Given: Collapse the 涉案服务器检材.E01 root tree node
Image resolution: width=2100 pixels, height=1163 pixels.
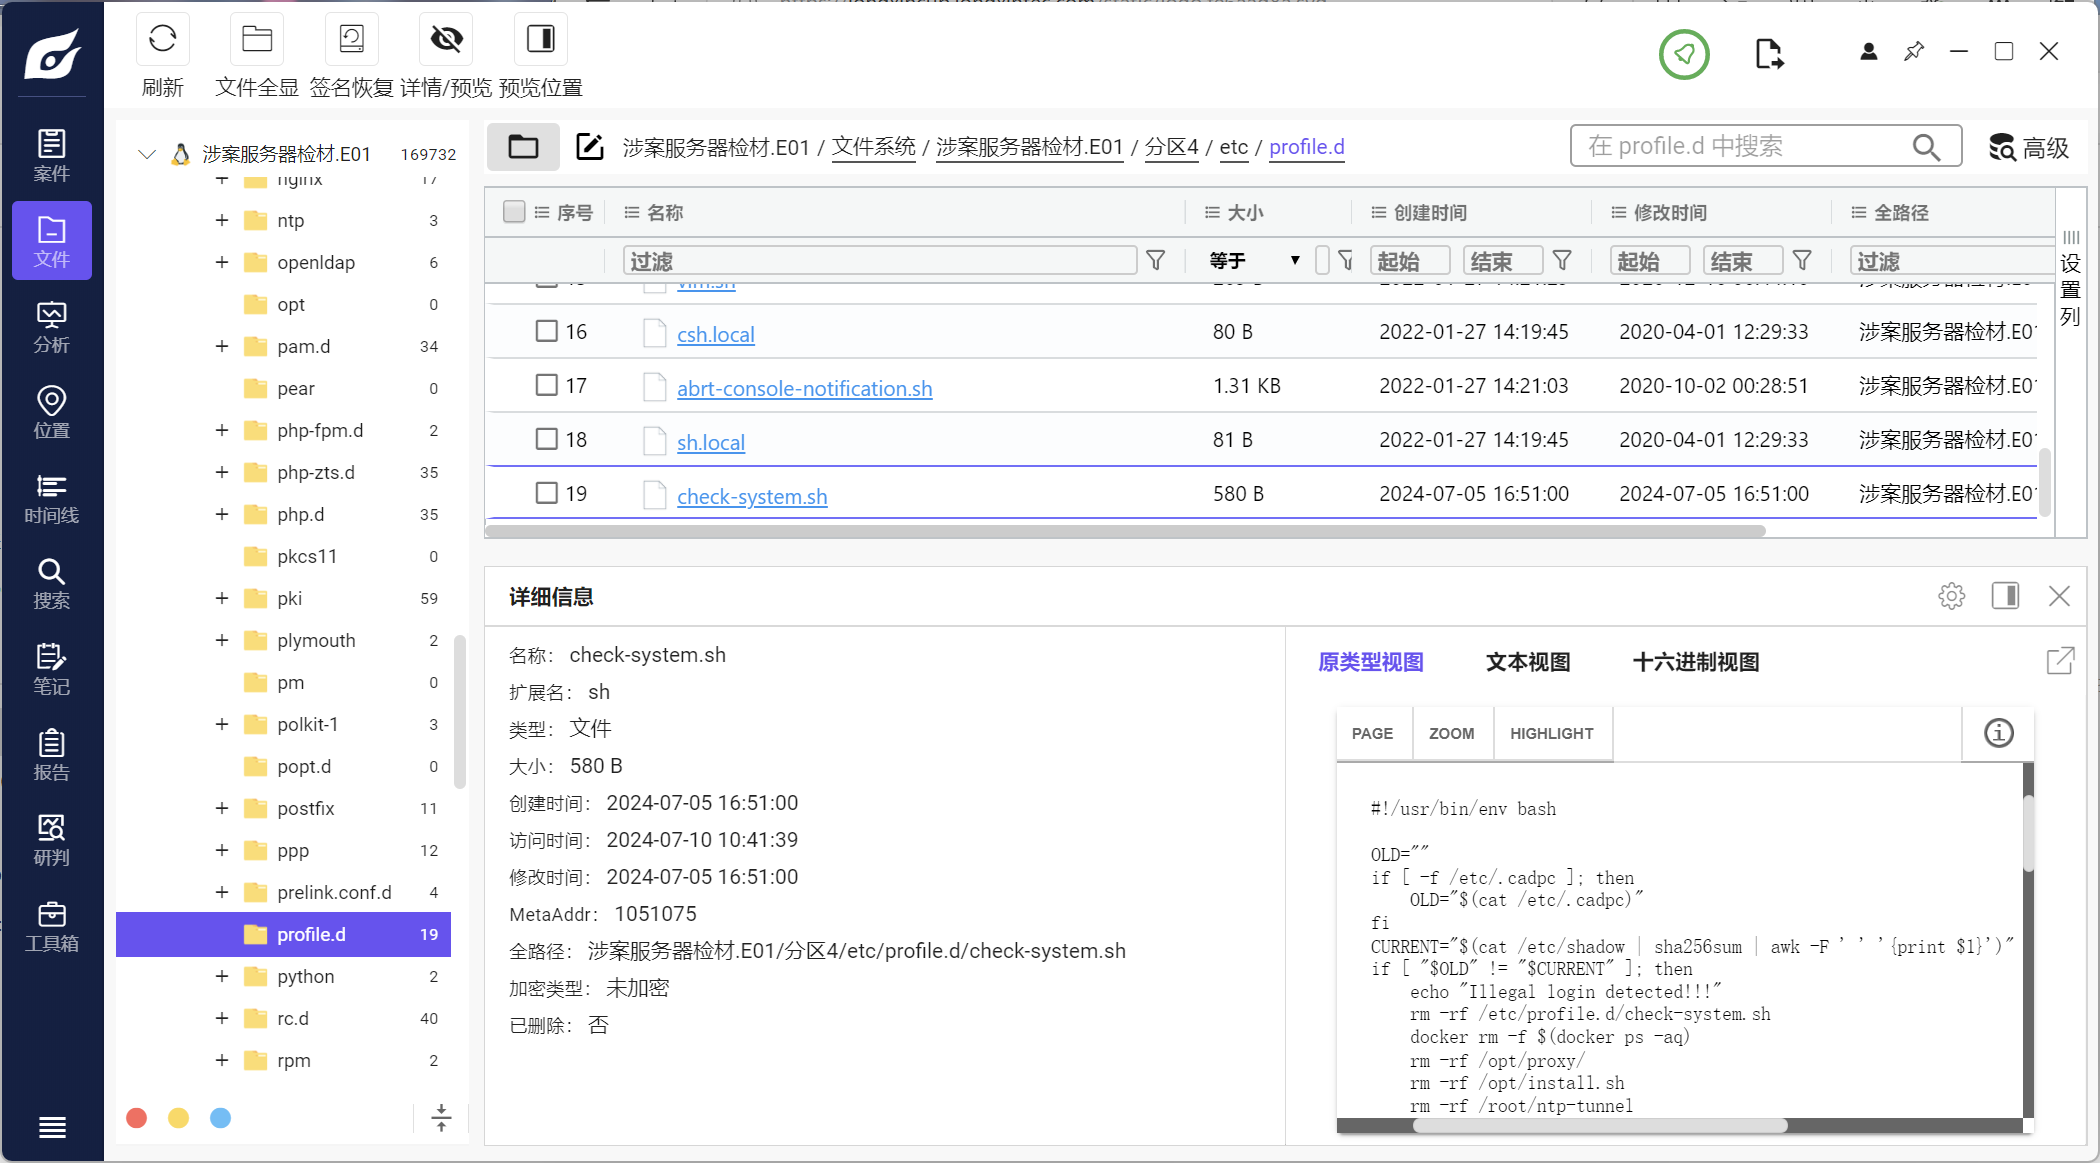Looking at the screenshot, I should pyautogui.click(x=147, y=154).
